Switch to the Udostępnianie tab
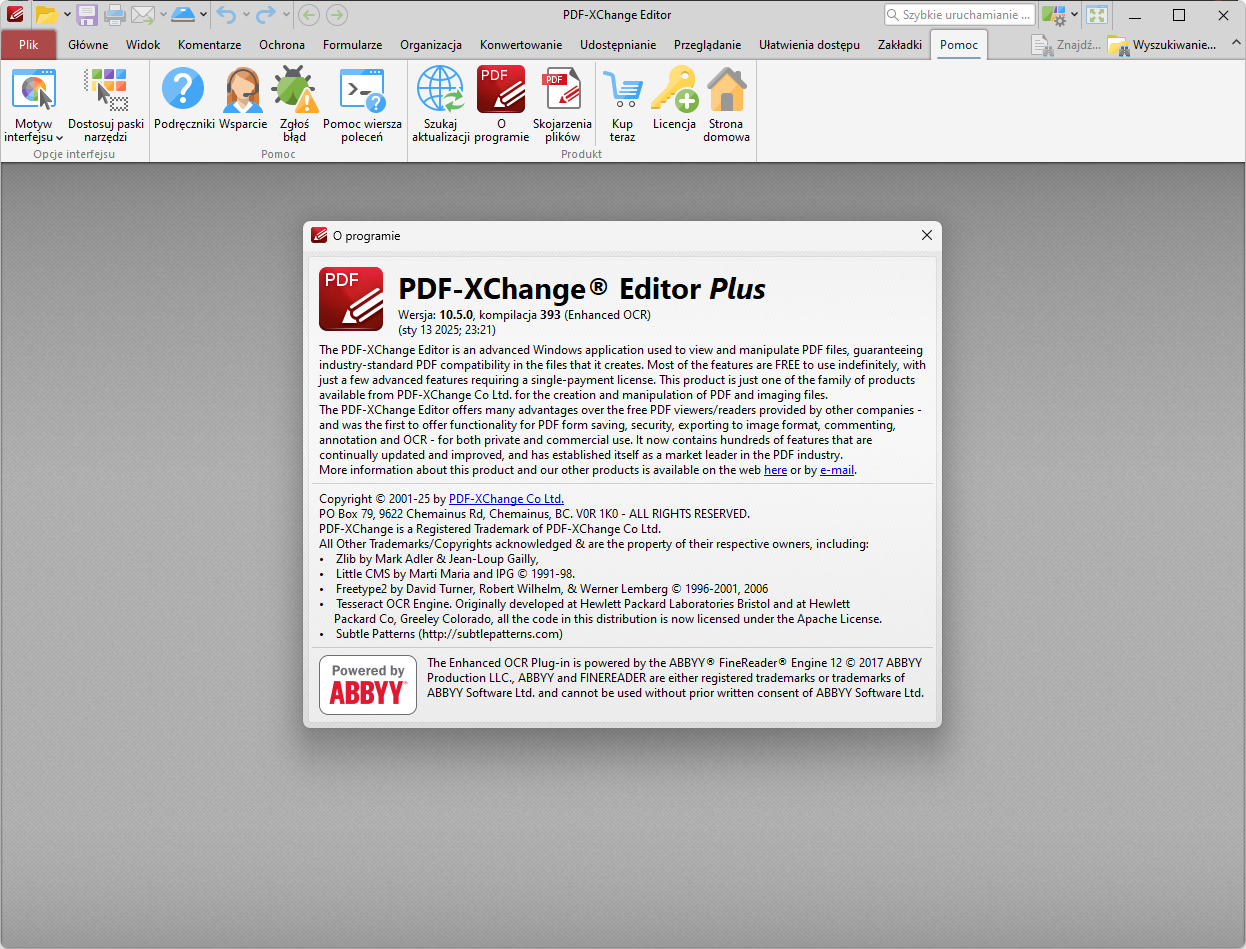 pyautogui.click(x=618, y=45)
